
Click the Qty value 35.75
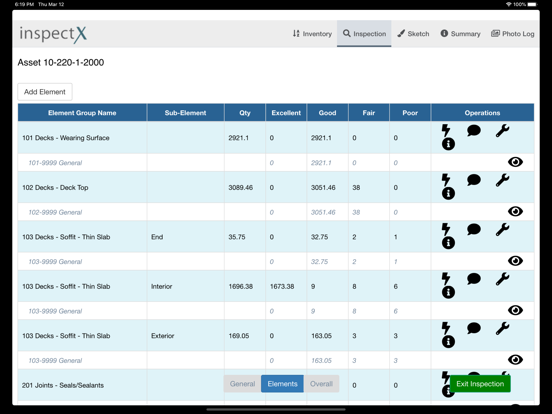237,237
